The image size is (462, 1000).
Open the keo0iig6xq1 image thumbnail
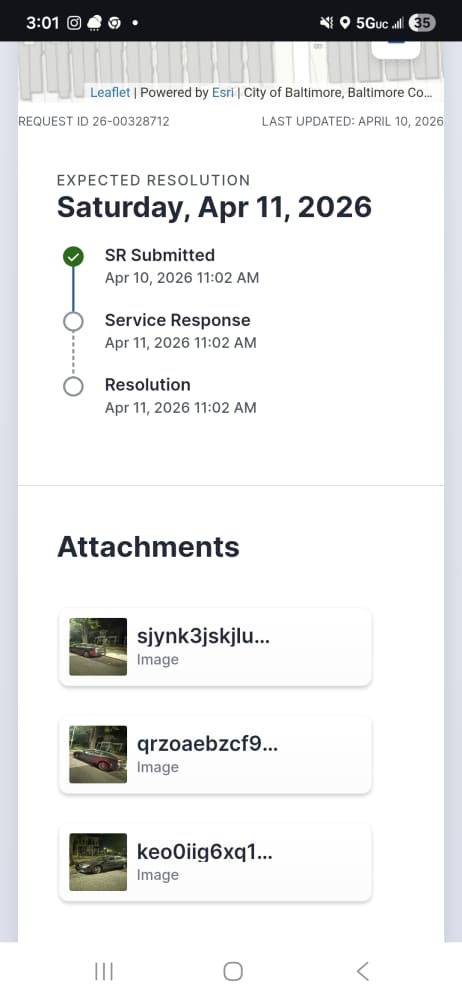click(x=98, y=862)
